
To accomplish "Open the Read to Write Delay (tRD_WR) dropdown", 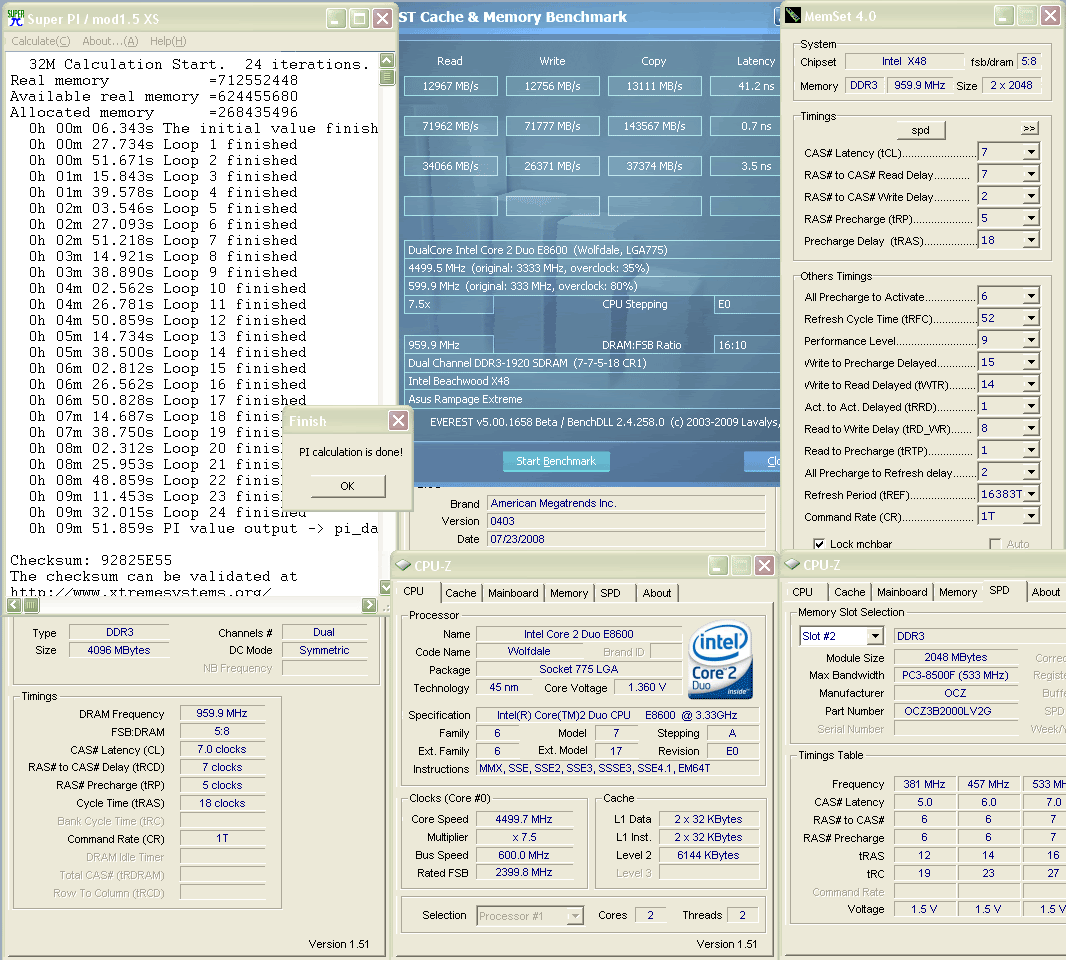I will (x=1031, y=428).
